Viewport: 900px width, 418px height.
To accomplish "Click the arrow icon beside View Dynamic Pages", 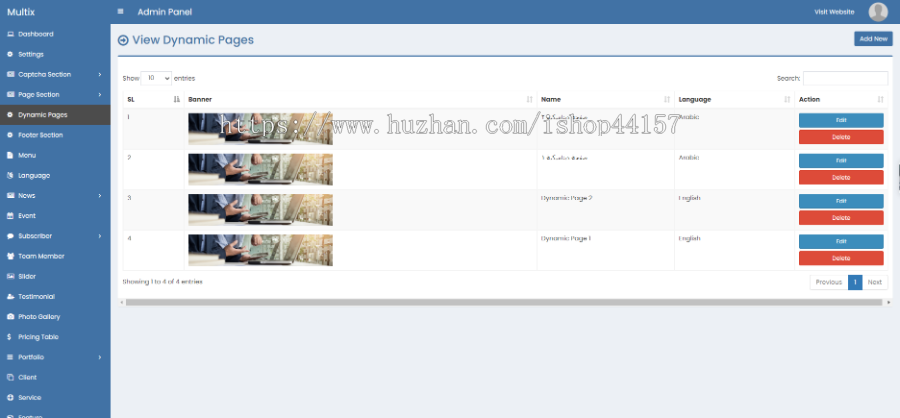I will pyautogui.click(x=123, y=40).
